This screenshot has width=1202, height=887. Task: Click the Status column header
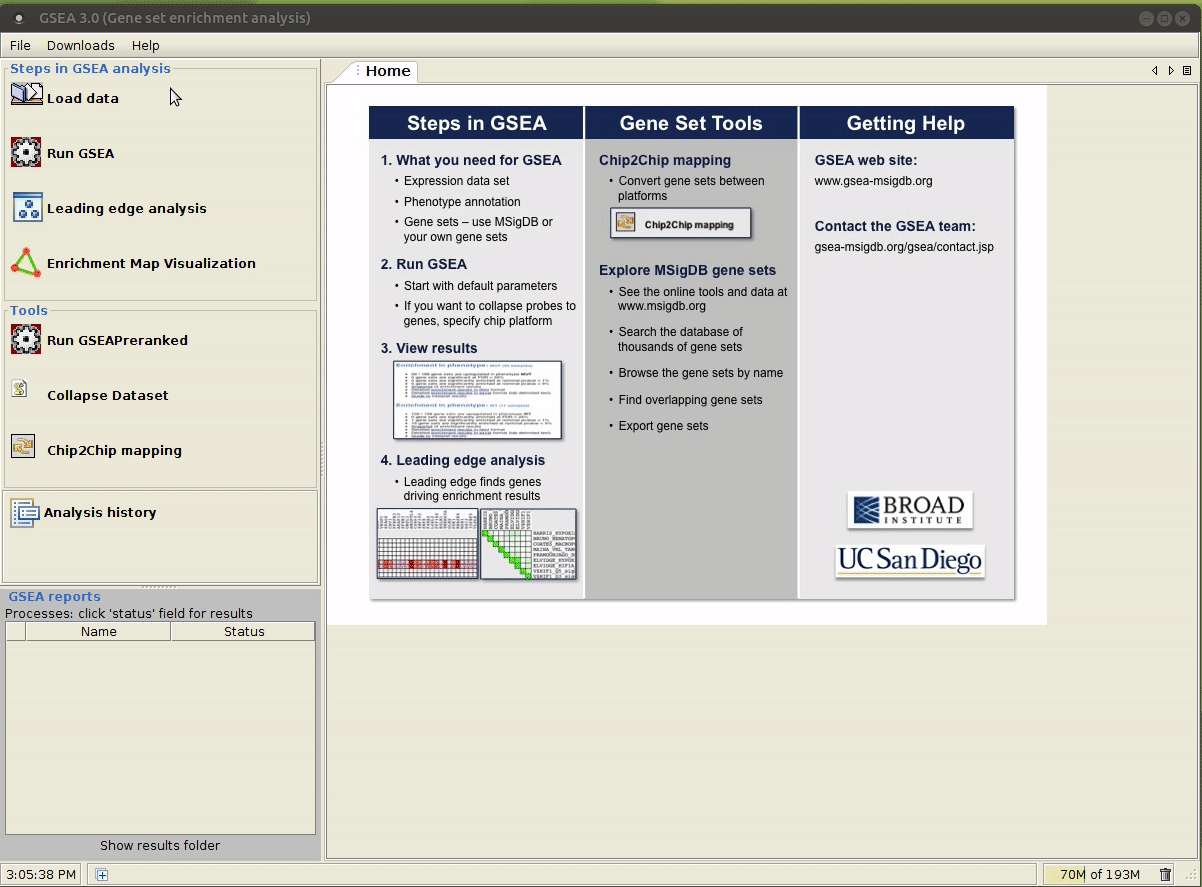[x=244, y=632]
